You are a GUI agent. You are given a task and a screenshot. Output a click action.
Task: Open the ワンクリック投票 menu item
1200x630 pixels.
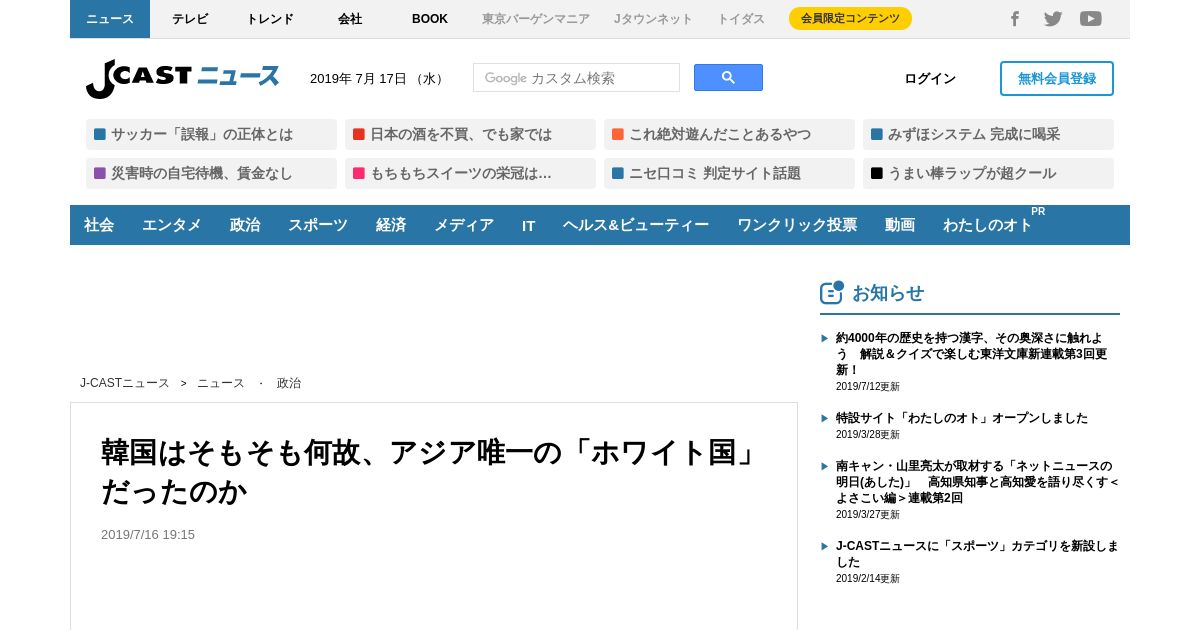pyautogui.click(x=797, y=225)
